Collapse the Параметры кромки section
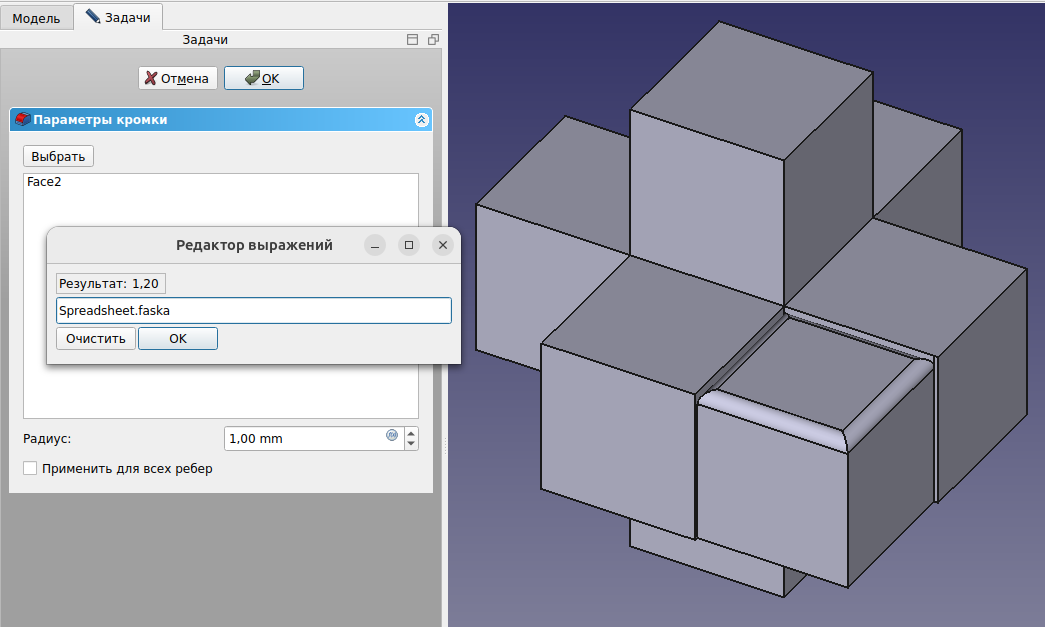 pyautogui.click(x=421, y=120)
